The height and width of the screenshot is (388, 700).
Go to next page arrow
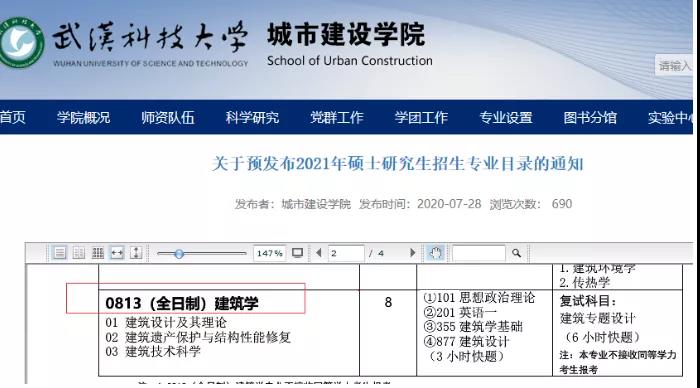(x=412, y=253)
